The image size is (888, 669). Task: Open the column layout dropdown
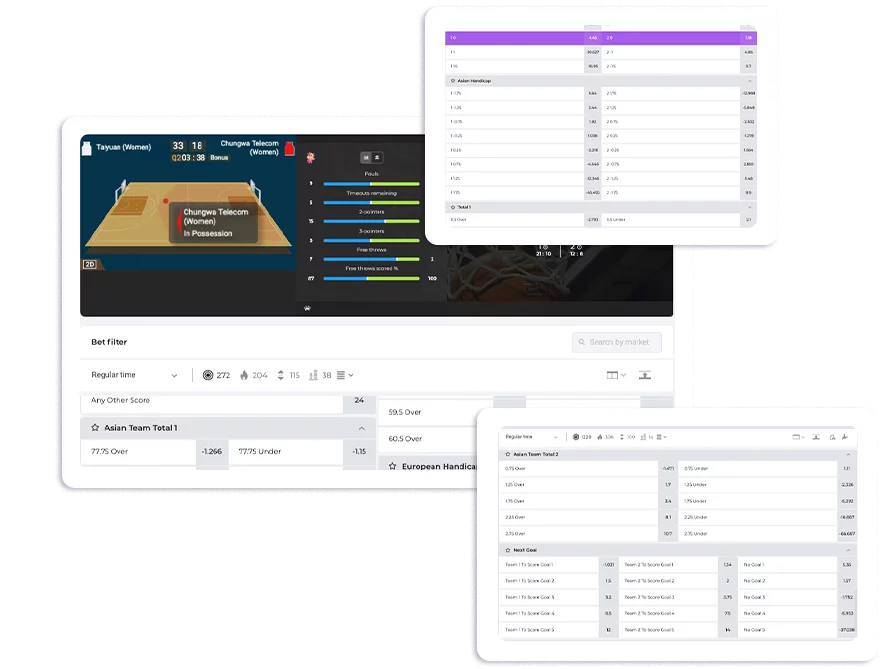[x=616, y=375]
